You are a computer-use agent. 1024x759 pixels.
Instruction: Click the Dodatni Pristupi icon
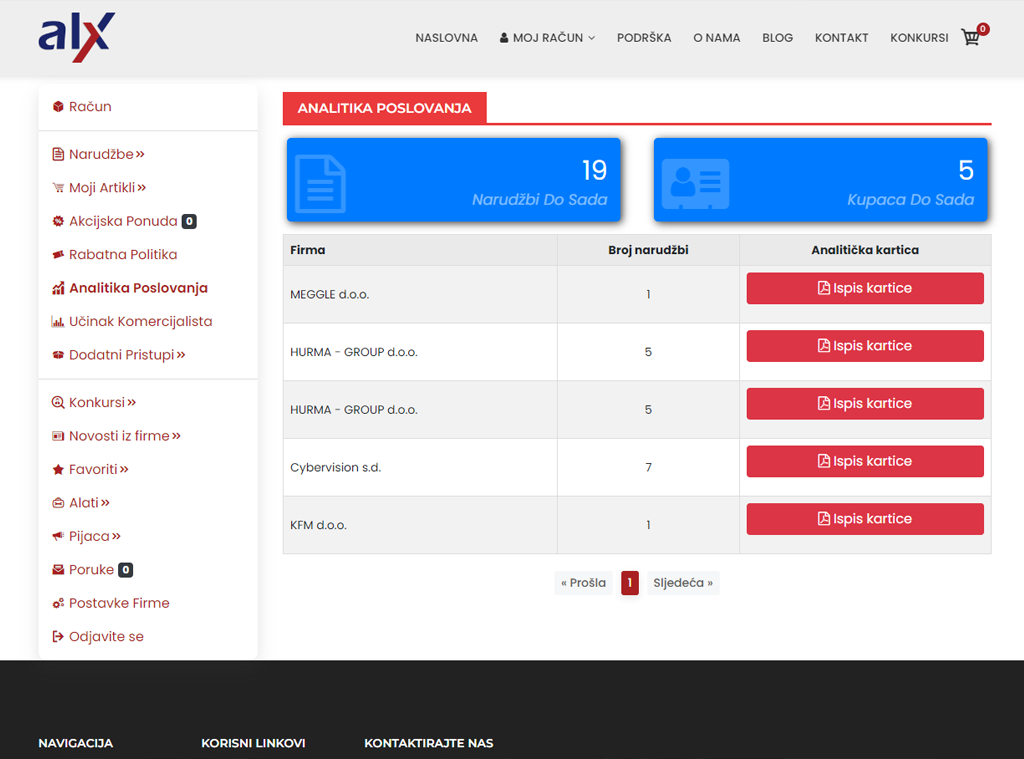coord(58,355)
